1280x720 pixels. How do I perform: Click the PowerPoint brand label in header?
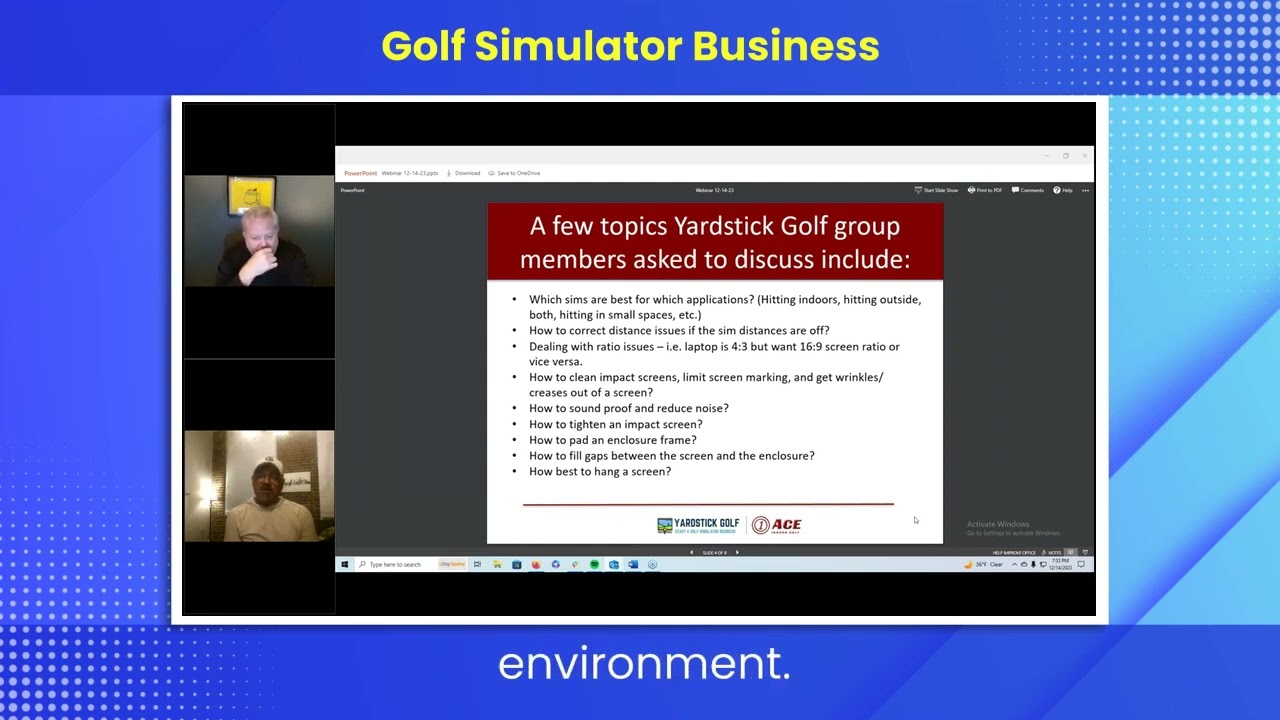coord(360,173)
